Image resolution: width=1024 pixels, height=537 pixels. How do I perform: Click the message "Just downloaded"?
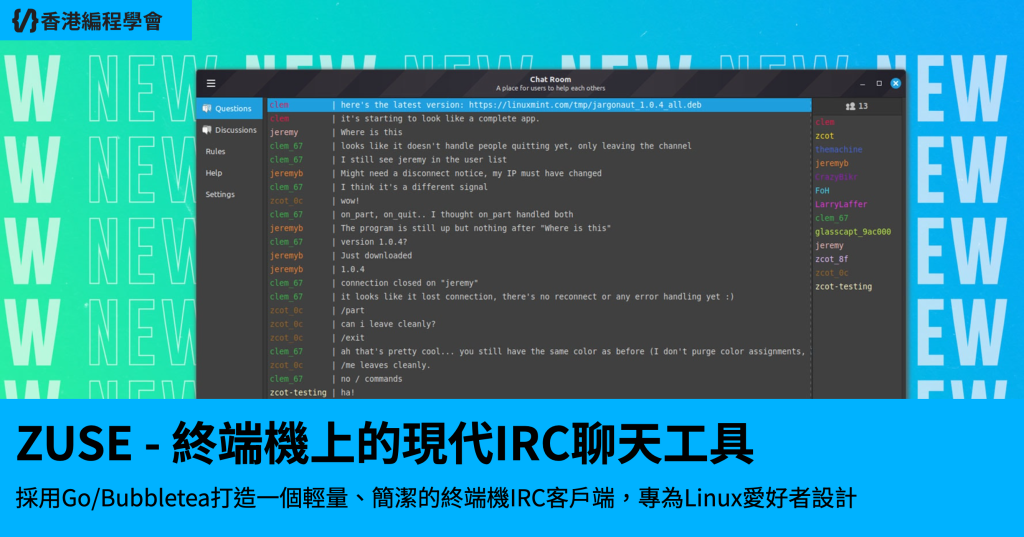point(376,255)
